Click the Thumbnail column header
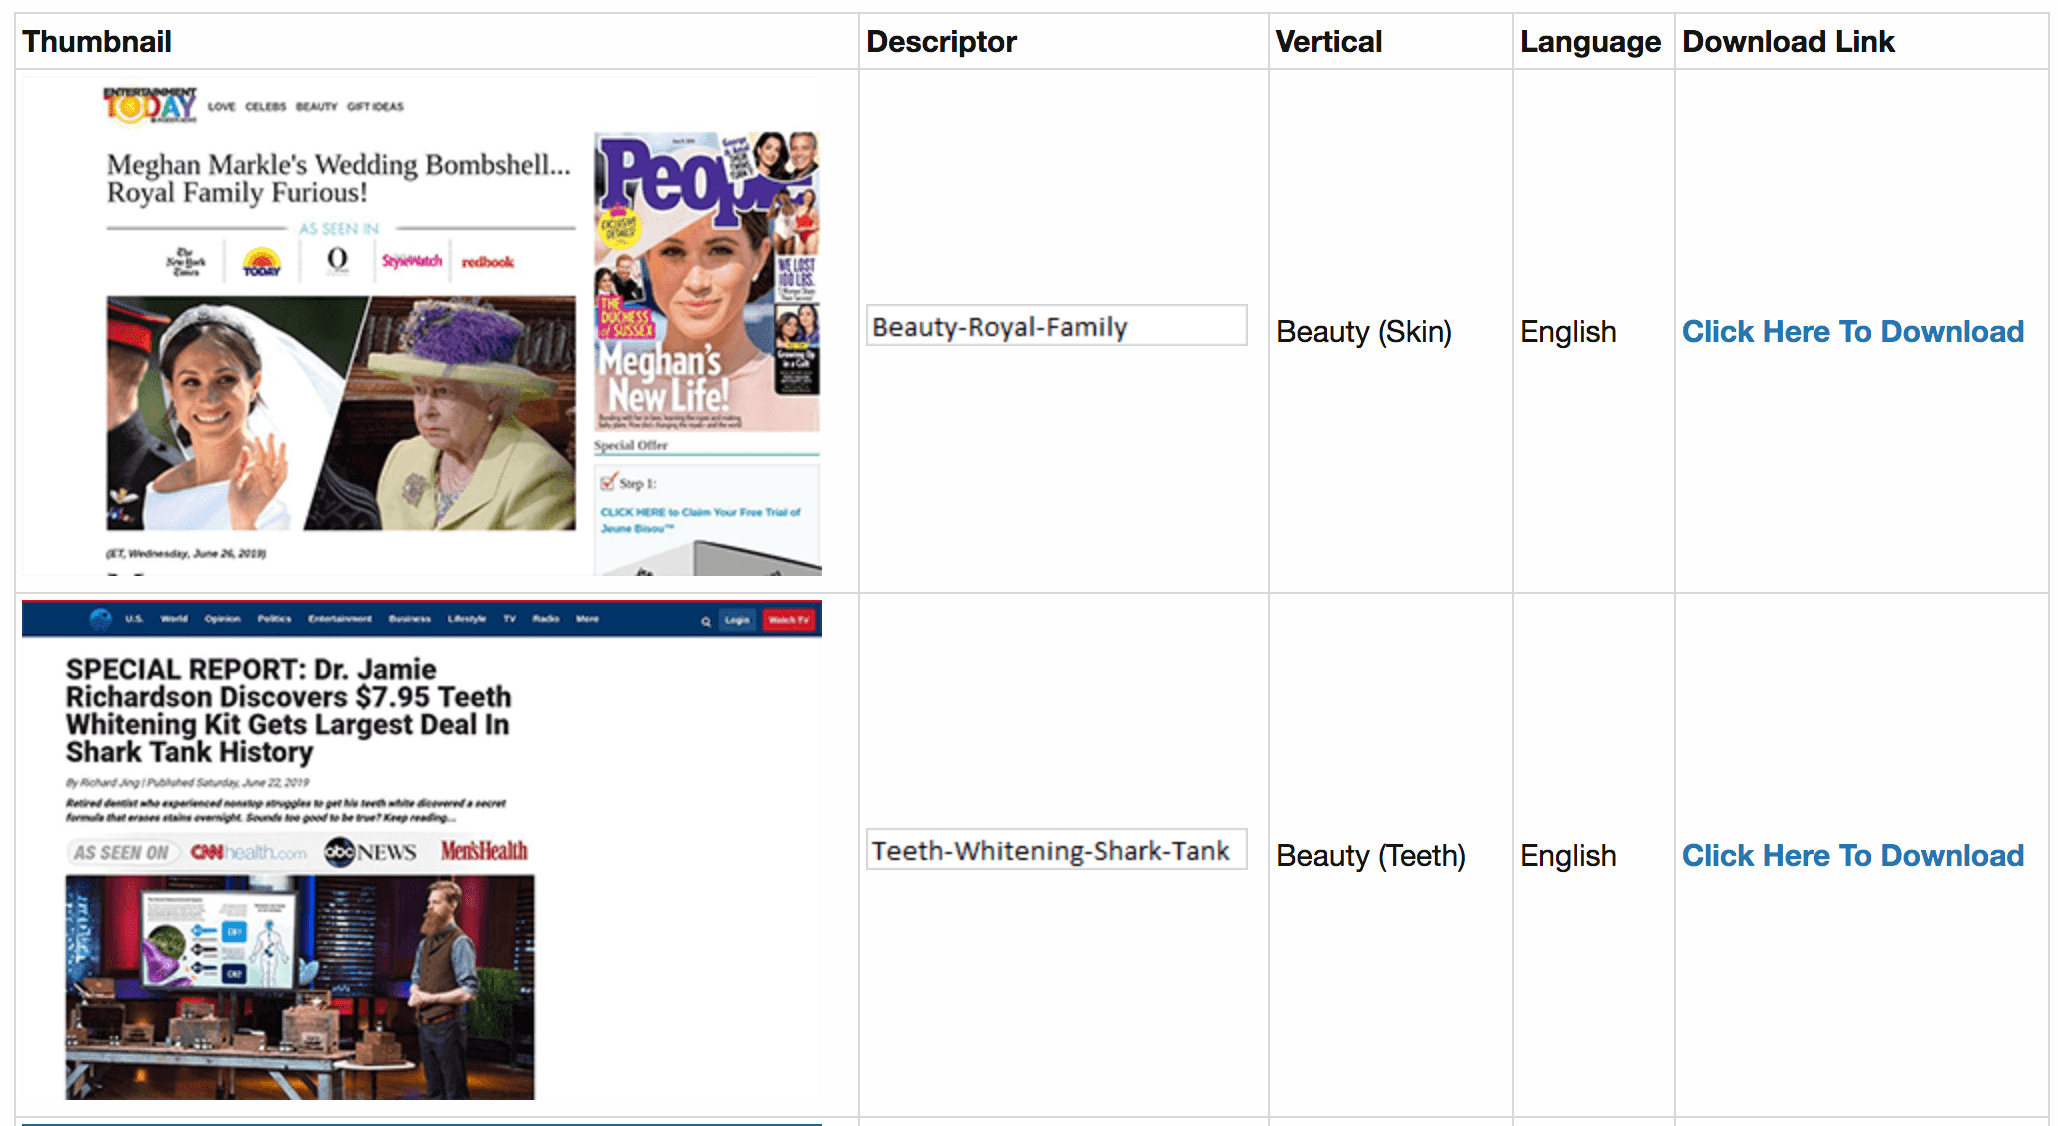This screenshot has width=2058, height=1126. pyautogui.click(x=97, y=41)
